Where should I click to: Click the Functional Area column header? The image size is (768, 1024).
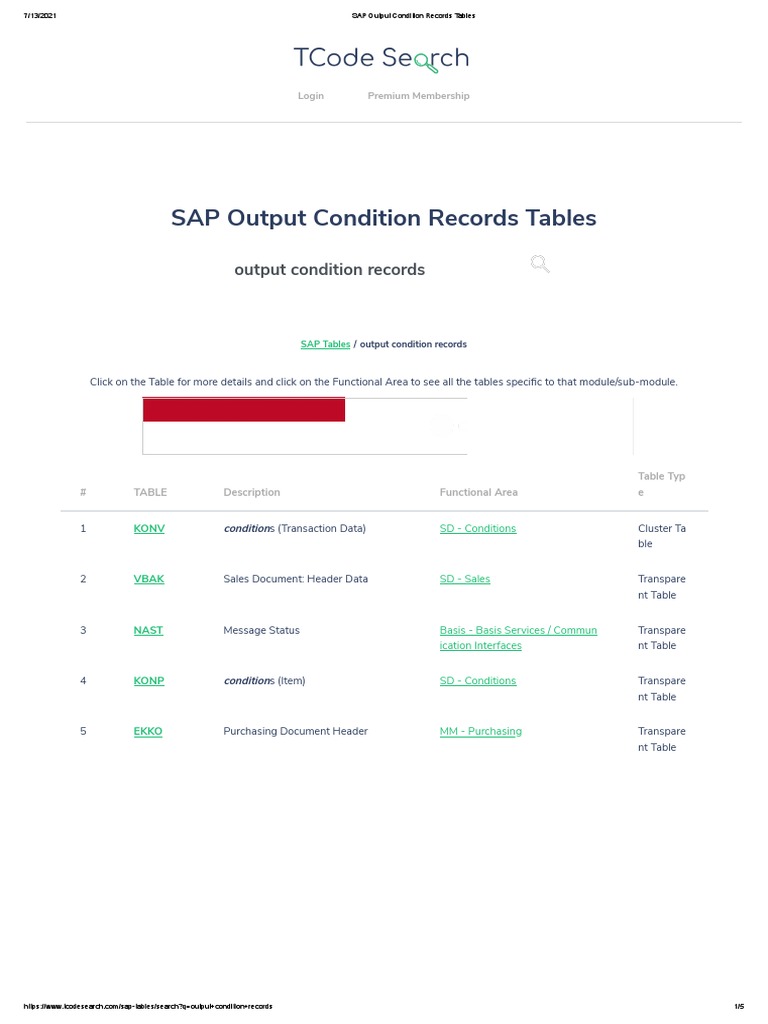point(478,492)
